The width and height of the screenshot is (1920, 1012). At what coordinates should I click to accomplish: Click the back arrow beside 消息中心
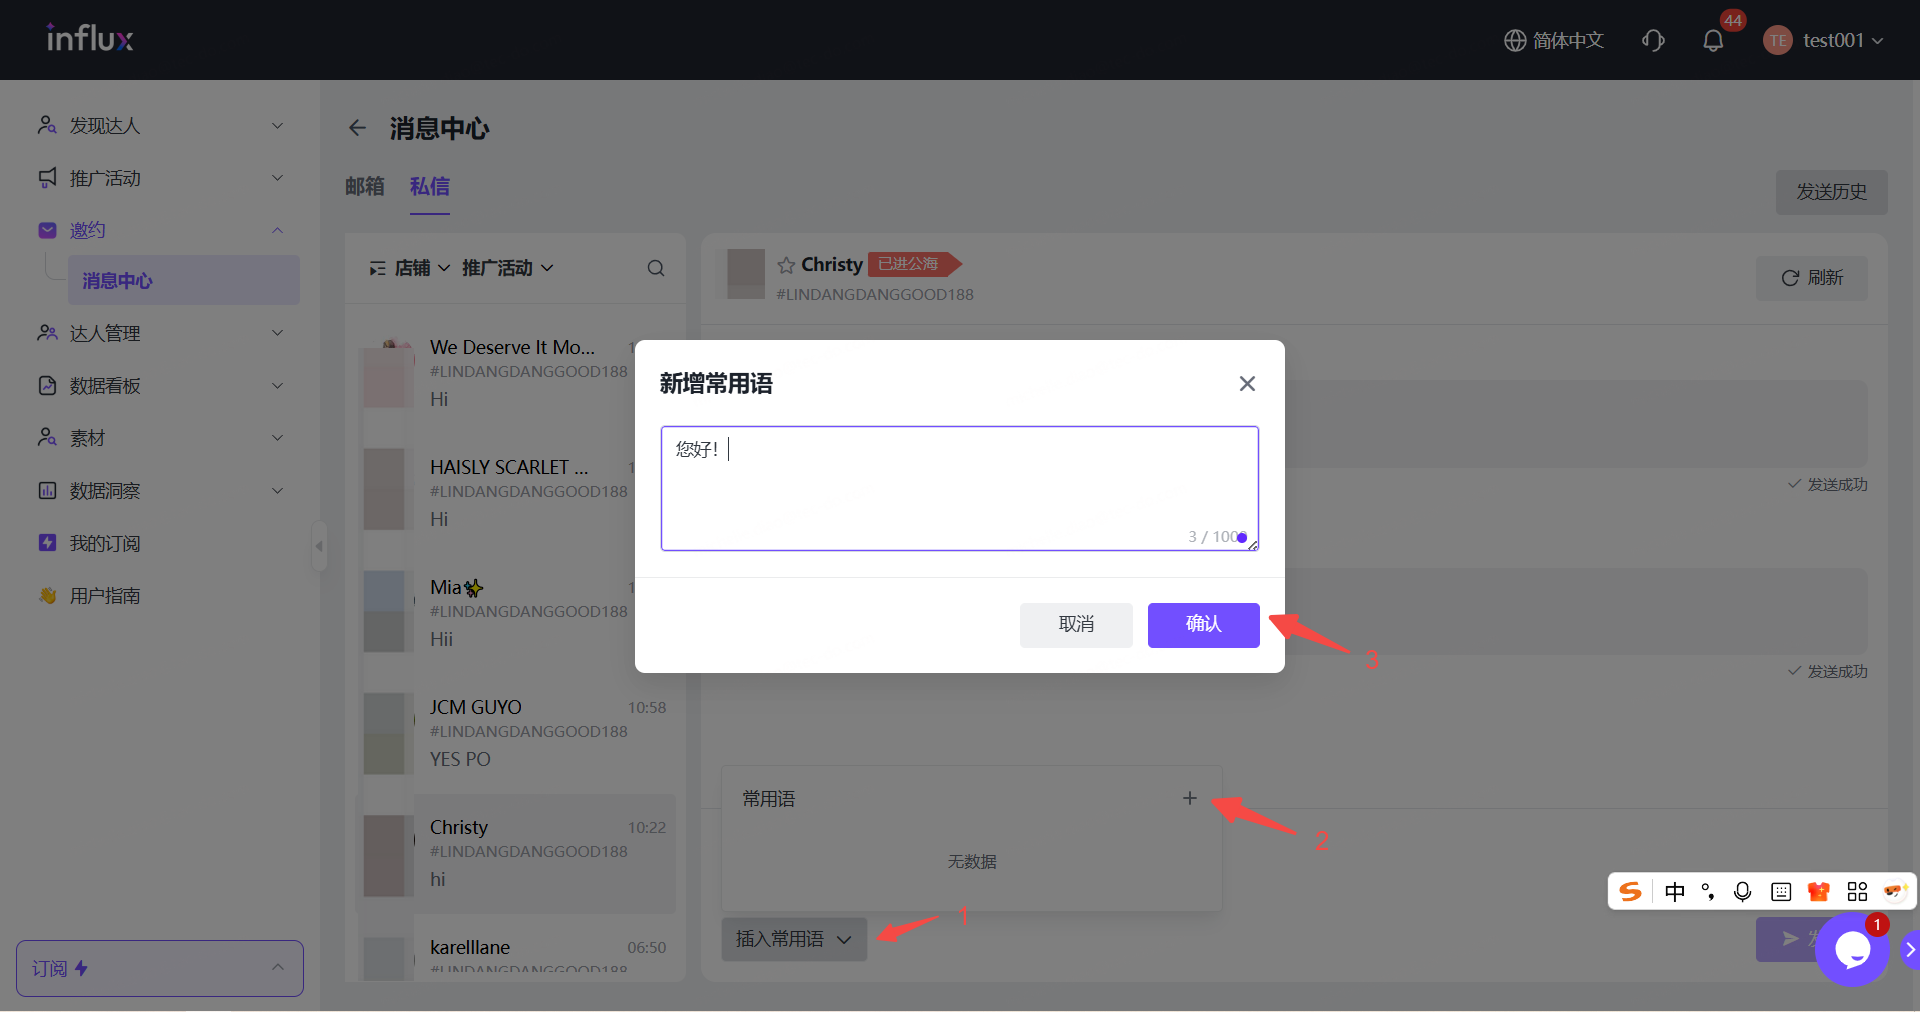coord(357,128)
